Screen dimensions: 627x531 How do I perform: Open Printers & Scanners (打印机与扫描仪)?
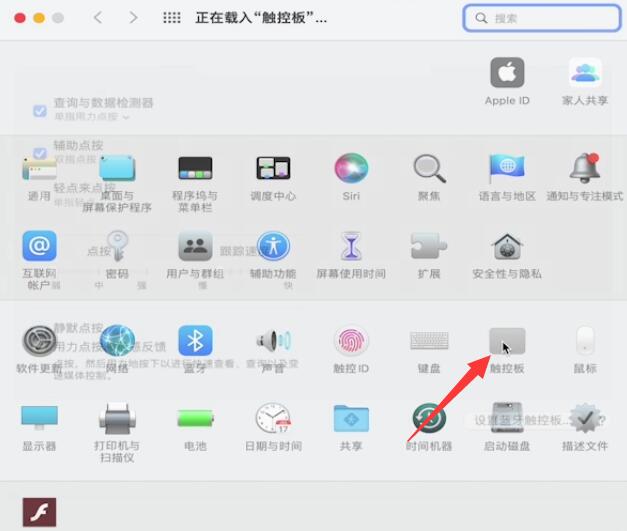click(117, 419)
